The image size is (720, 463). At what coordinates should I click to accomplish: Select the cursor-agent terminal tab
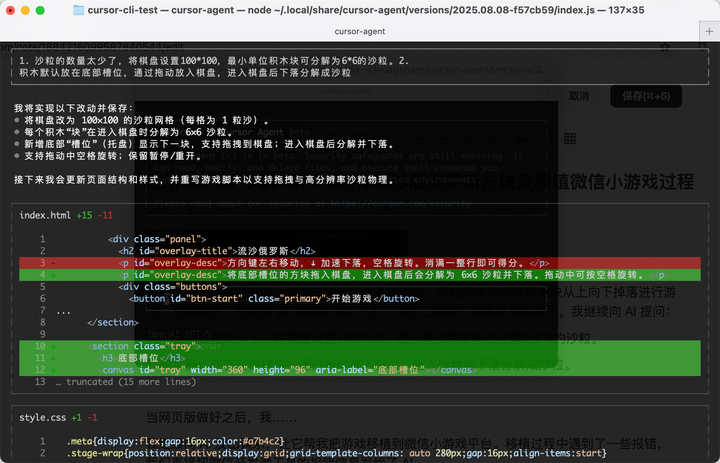click(360, 31)
